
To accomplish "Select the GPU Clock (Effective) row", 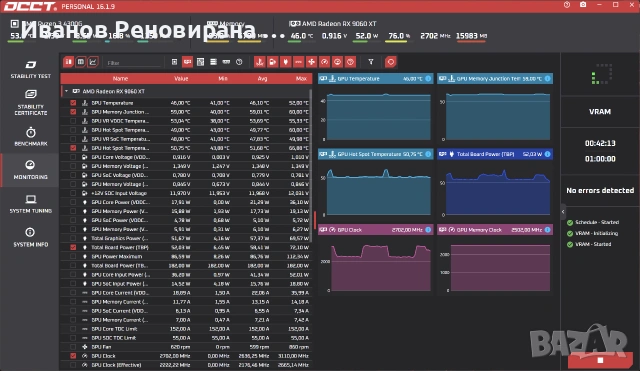I will pos(187,365).
